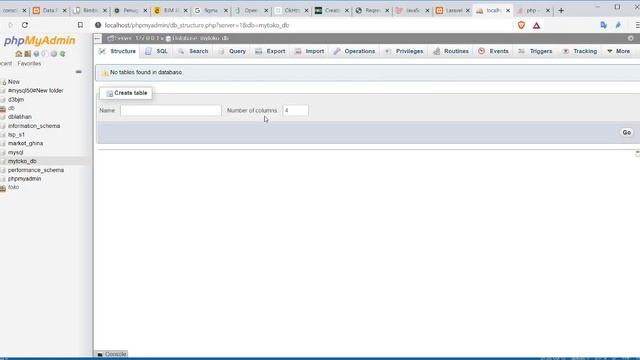640x360 pixels.
Task: Close the Laravel browser tab
Action: [468, 11]
